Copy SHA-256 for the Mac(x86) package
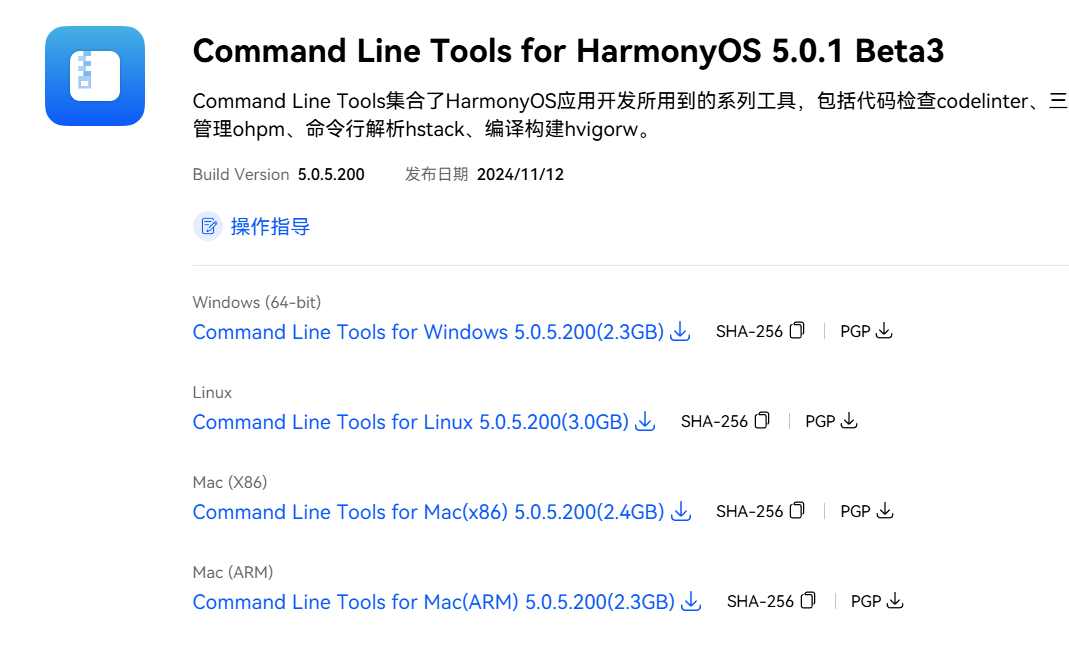The height and width of the screenshot is (648, 1069). (x=797, y=511)
